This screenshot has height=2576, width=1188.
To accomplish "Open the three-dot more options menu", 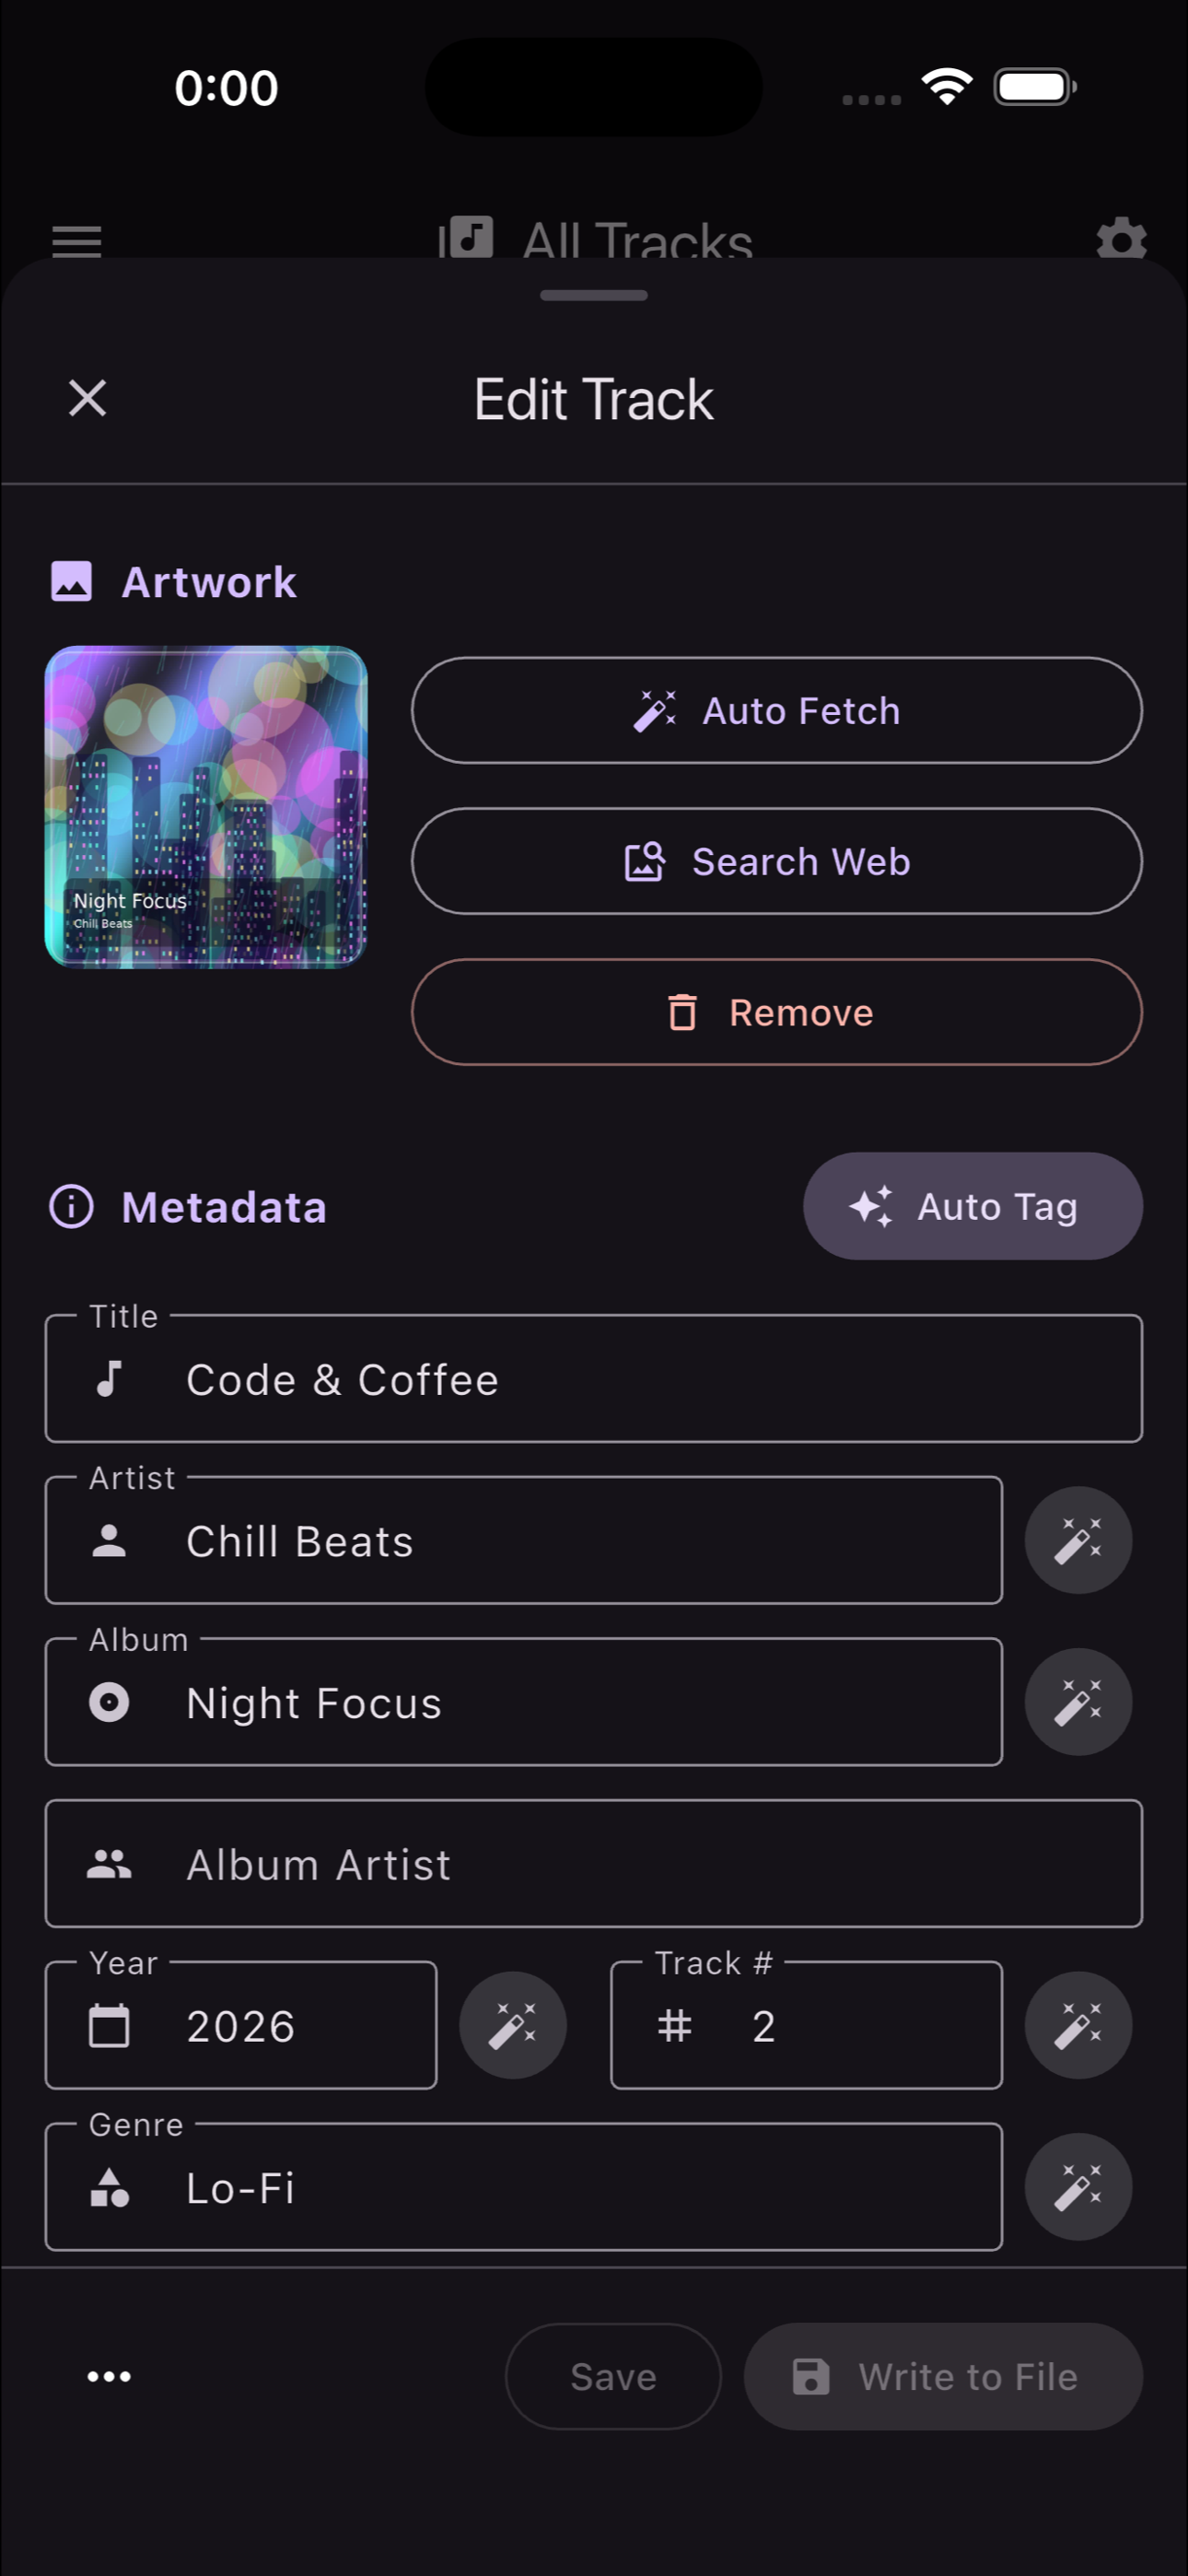I will click(109, 2376).
